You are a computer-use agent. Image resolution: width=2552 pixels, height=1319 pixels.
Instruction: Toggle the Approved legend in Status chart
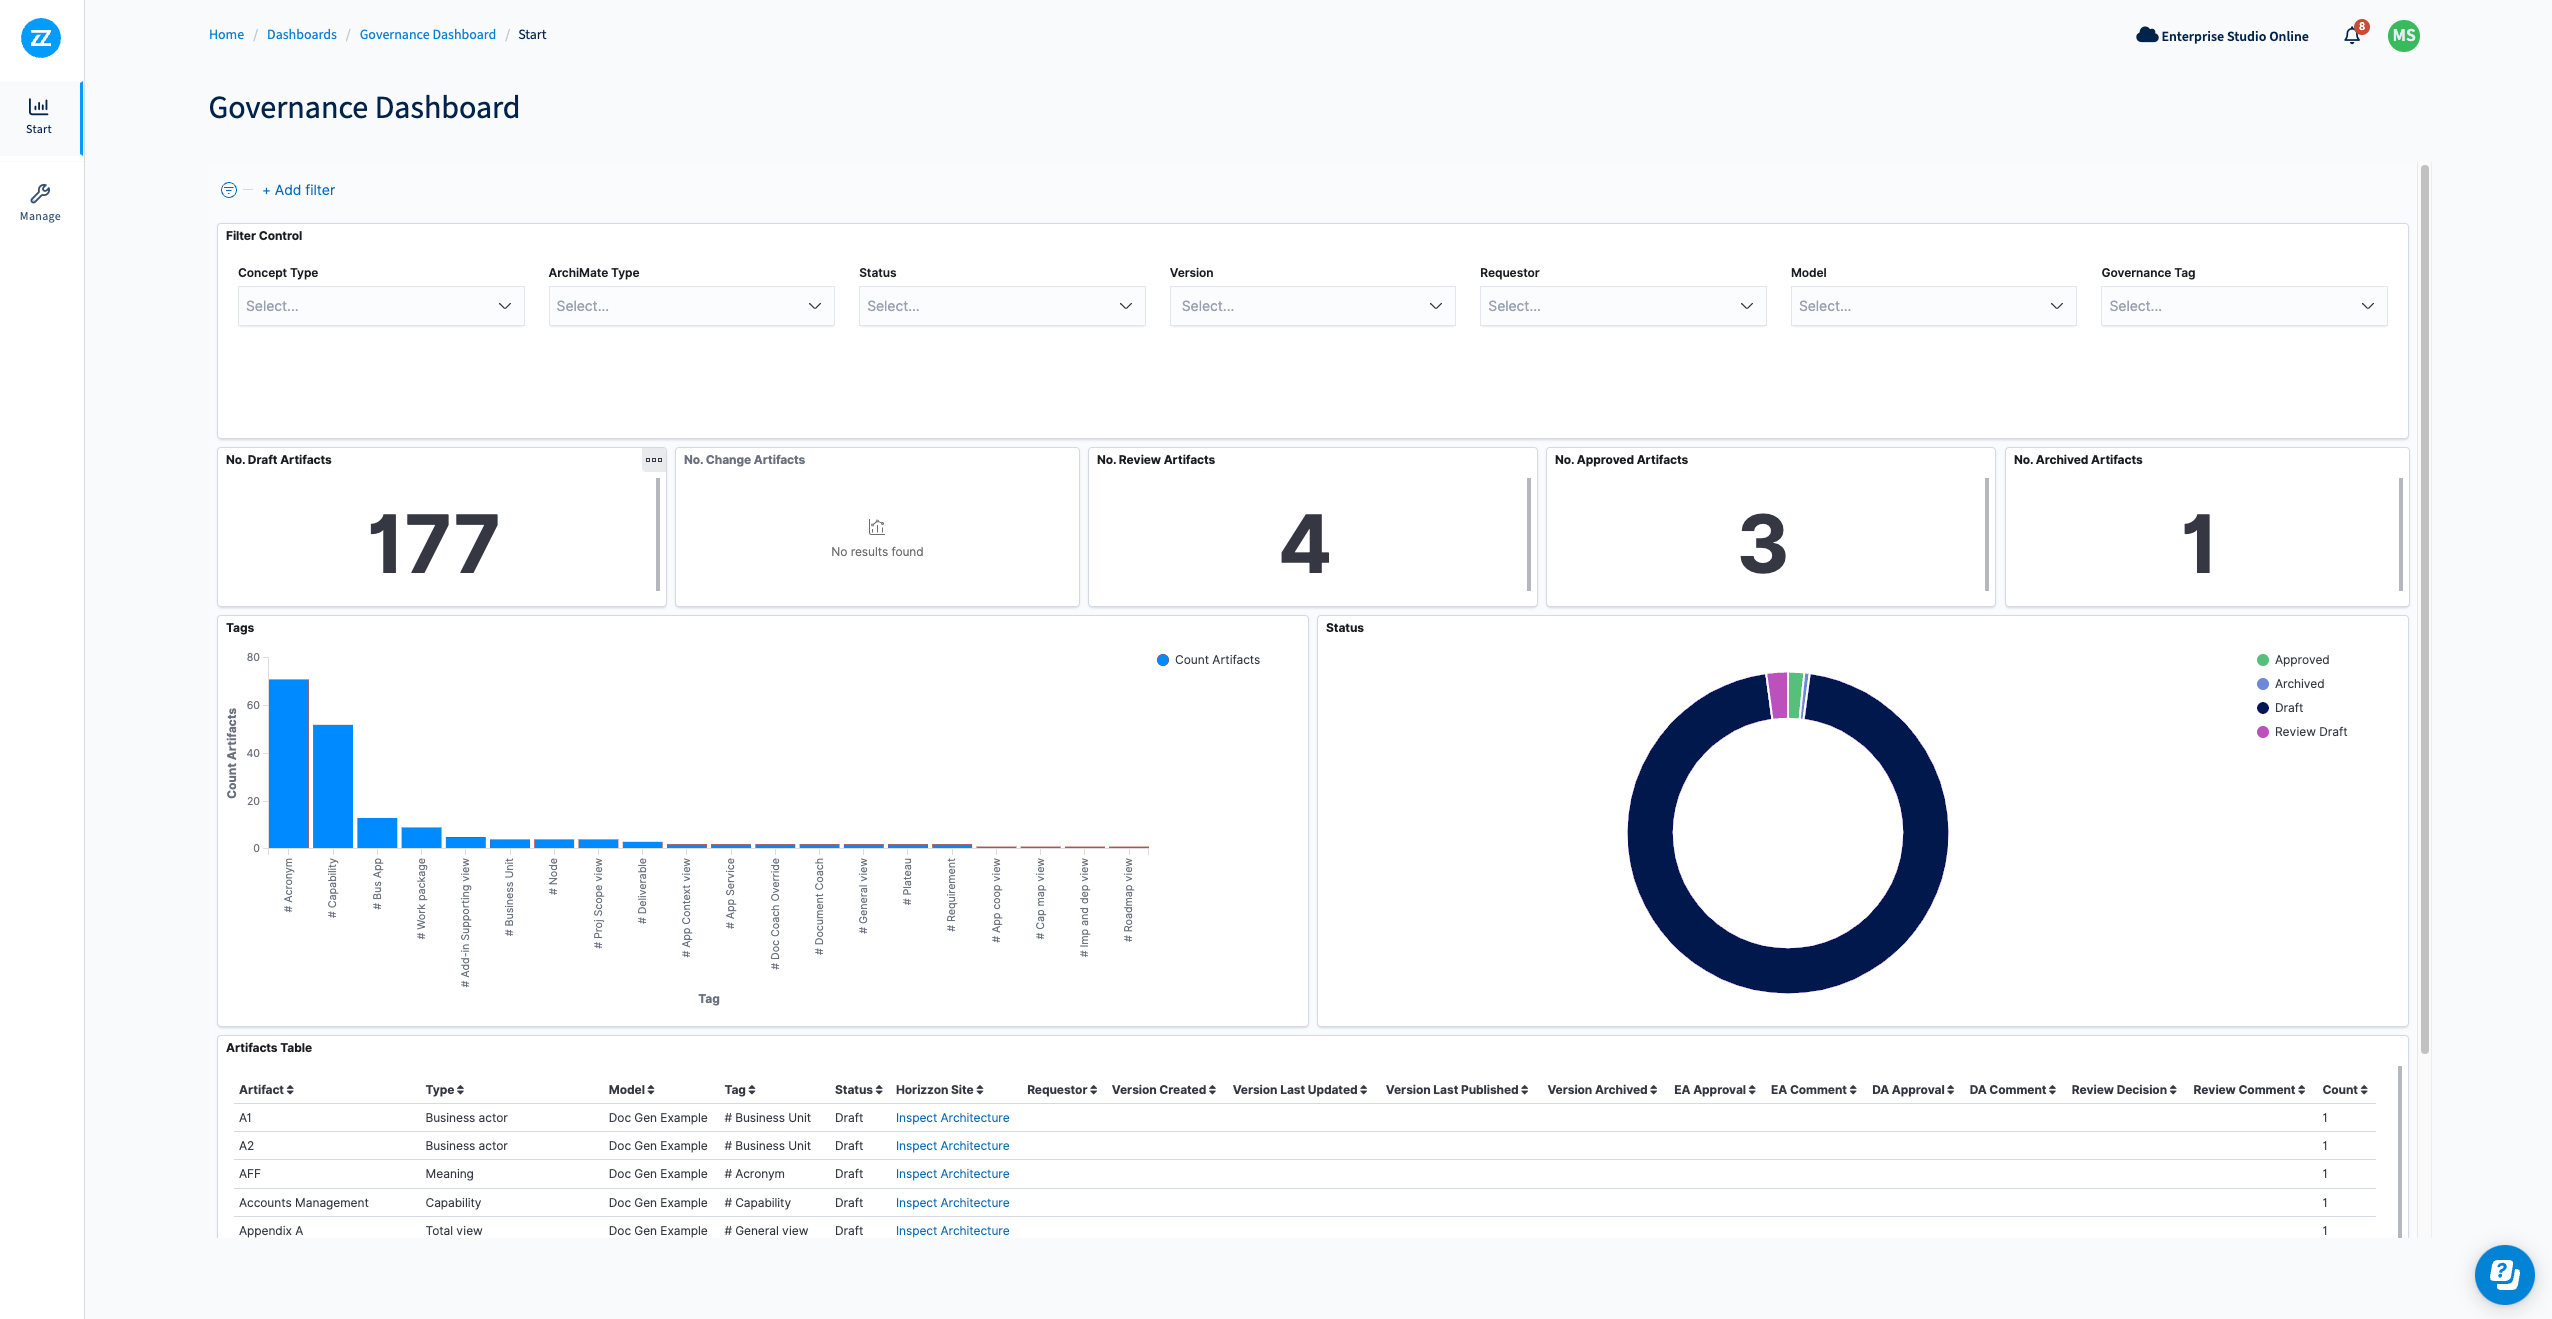point(2295,659)
